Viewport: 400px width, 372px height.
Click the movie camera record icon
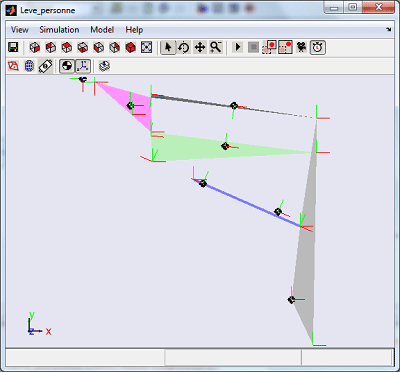click(301, 47)
